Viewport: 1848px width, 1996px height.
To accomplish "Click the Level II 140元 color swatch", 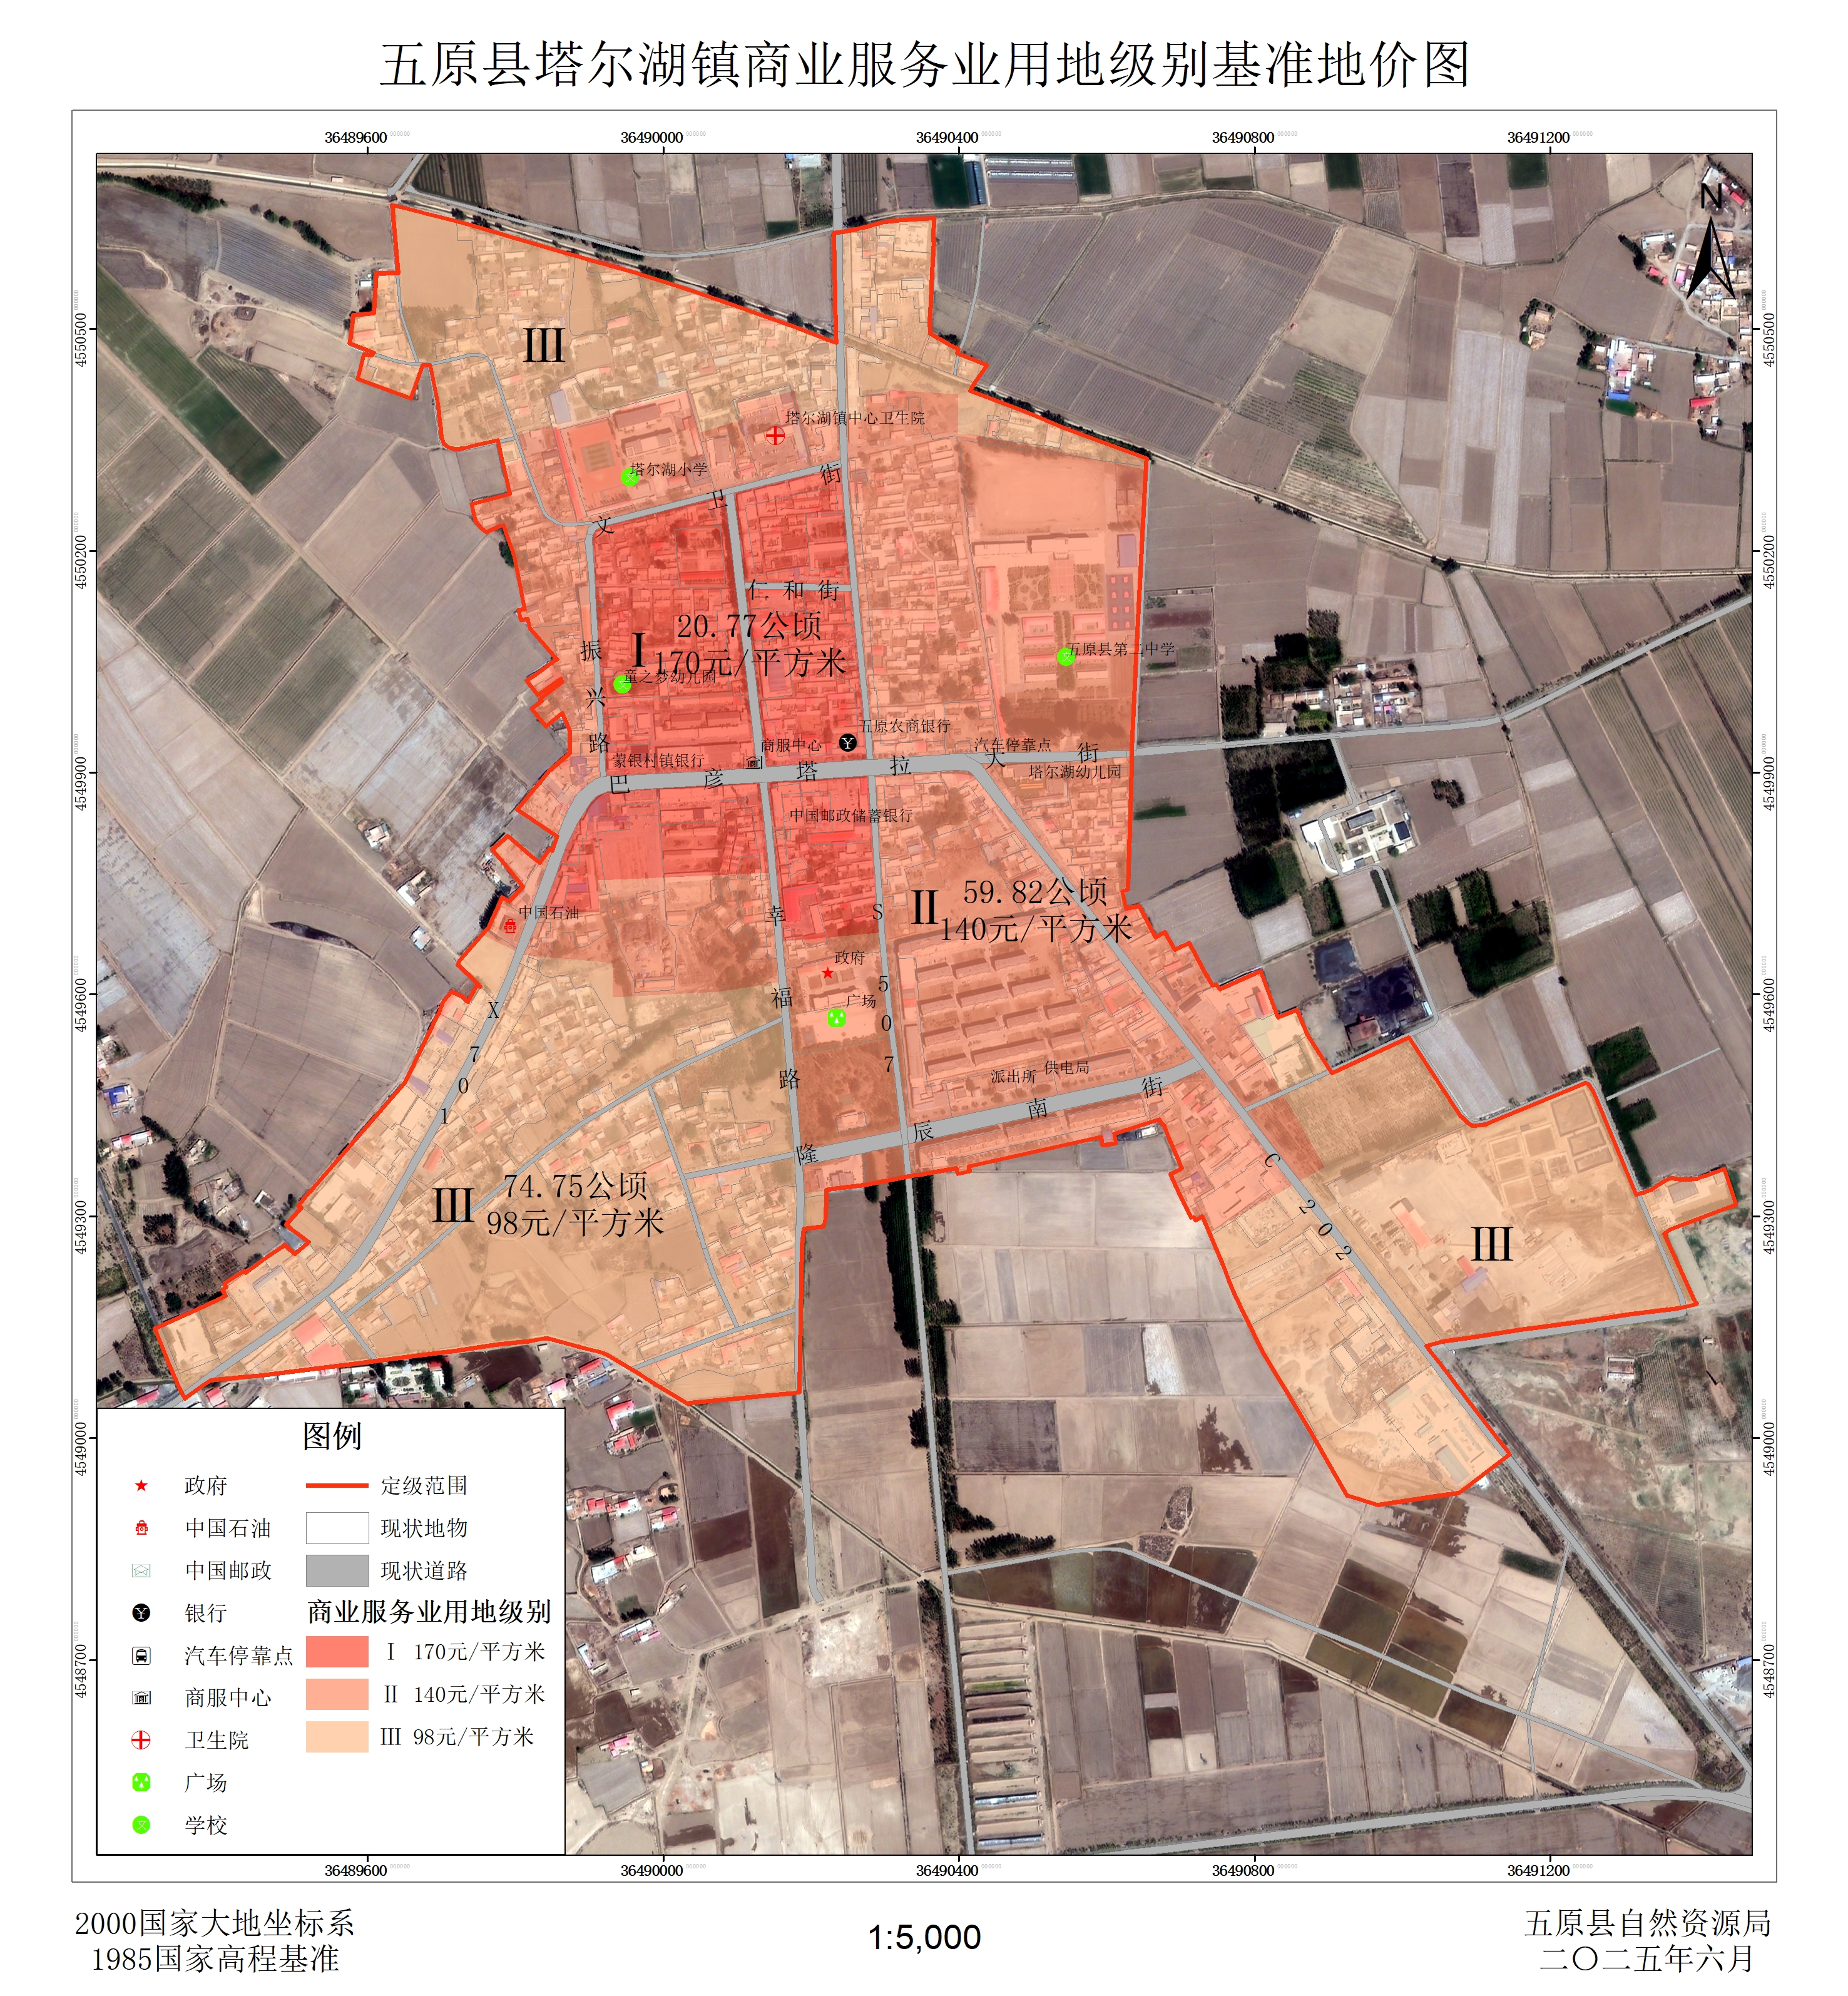I will pyautogui.click(x=337, y=1694).
